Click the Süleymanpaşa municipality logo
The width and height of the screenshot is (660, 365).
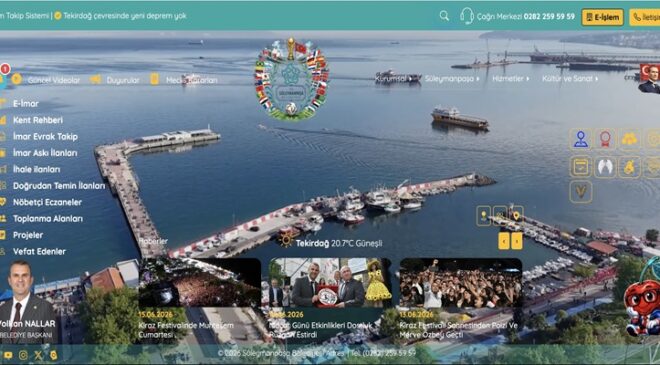[x=292, y=80]
